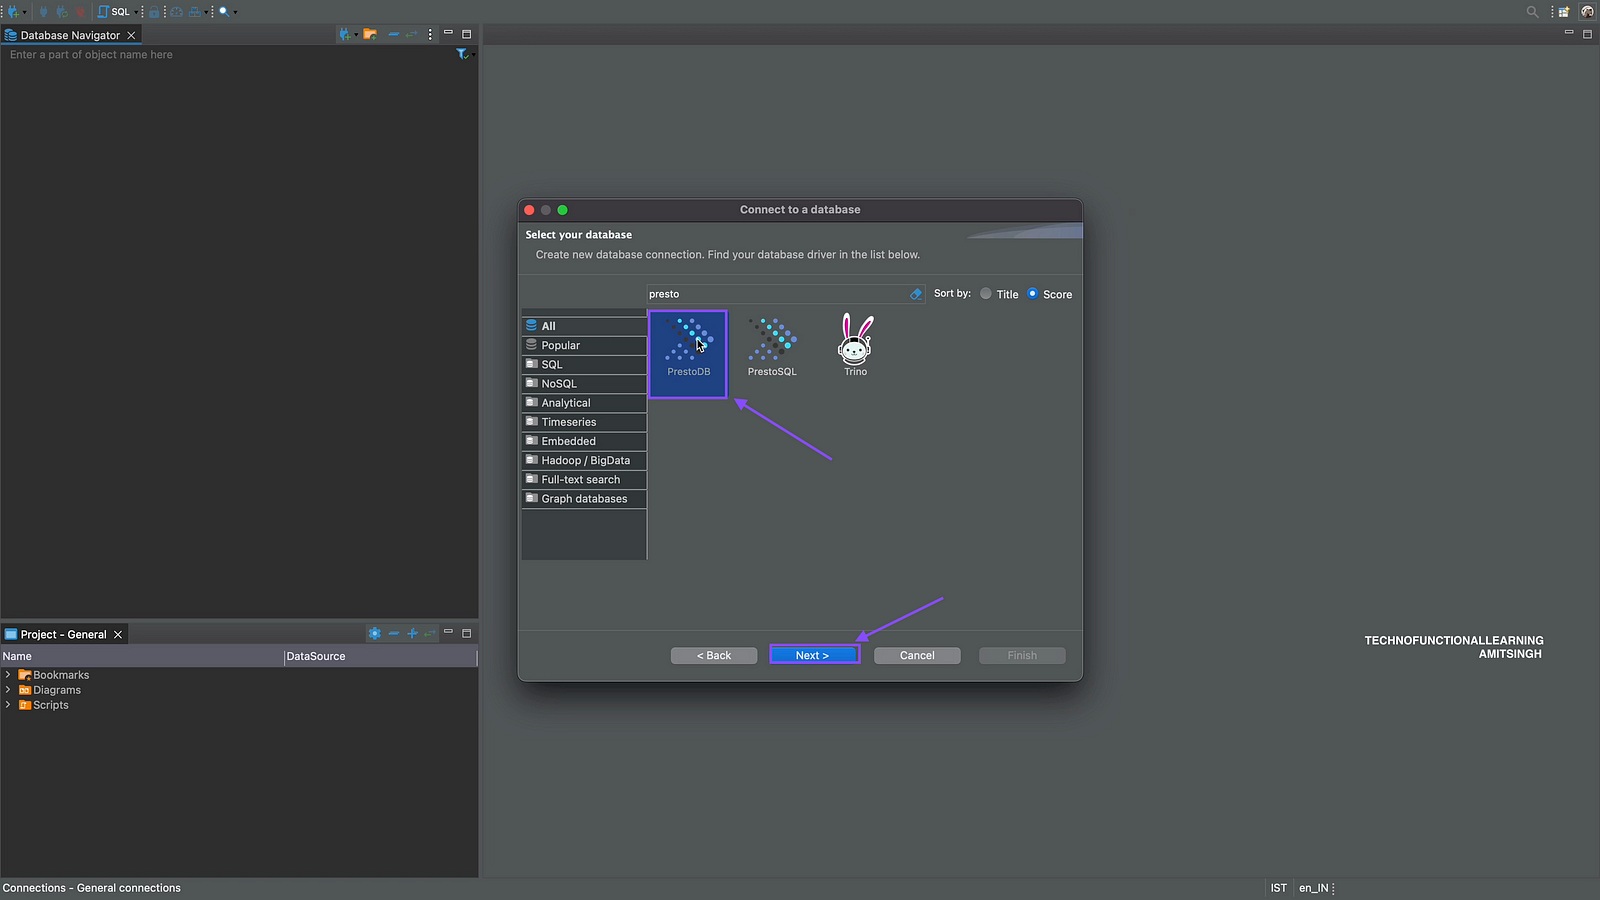Open the SQL editor toolbar icon
1600x900 pixels.
(x=114, y=11)
